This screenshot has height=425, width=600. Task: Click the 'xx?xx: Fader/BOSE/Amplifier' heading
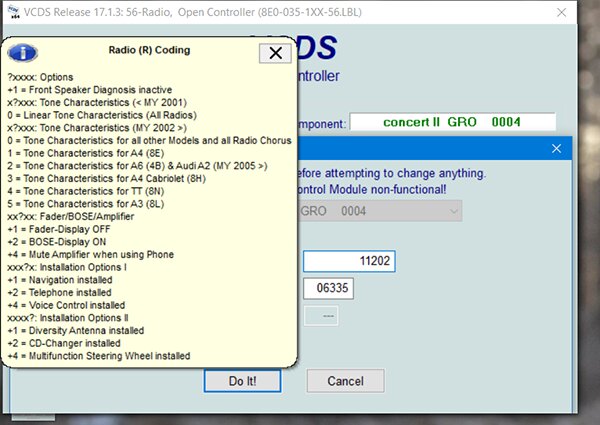coord(71,217)
